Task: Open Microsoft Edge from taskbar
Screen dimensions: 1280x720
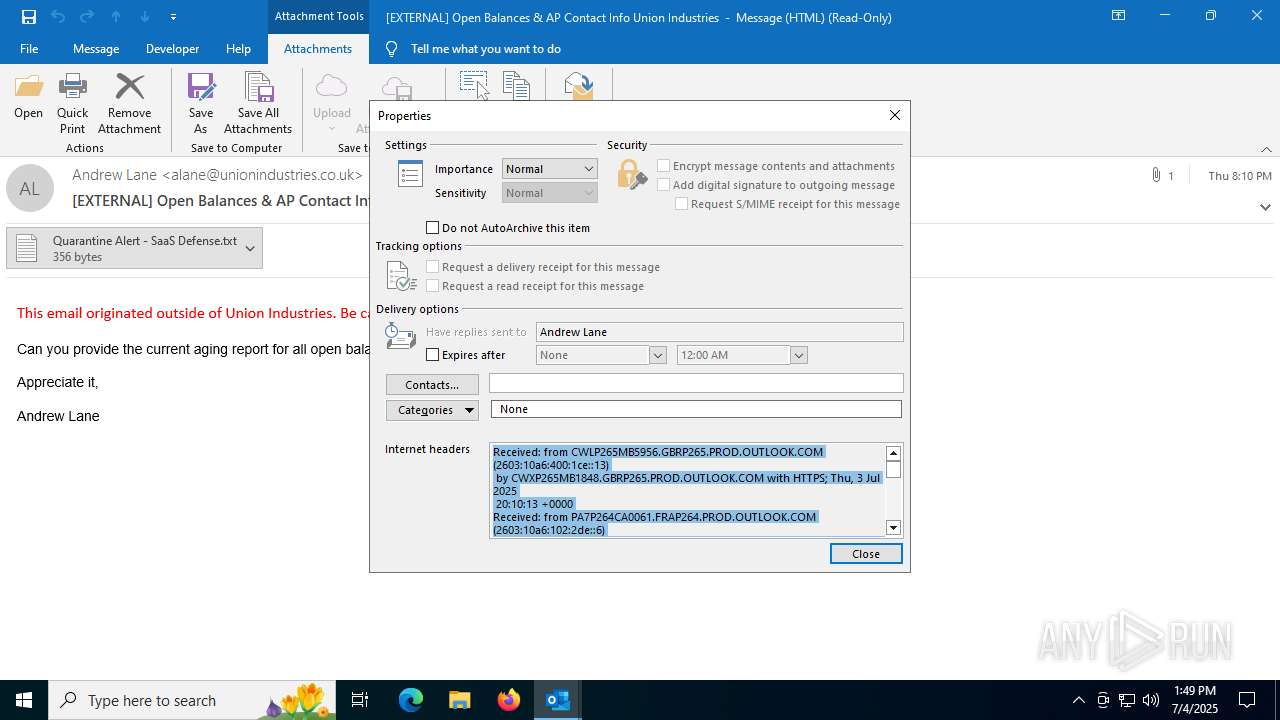Action: 411,700
